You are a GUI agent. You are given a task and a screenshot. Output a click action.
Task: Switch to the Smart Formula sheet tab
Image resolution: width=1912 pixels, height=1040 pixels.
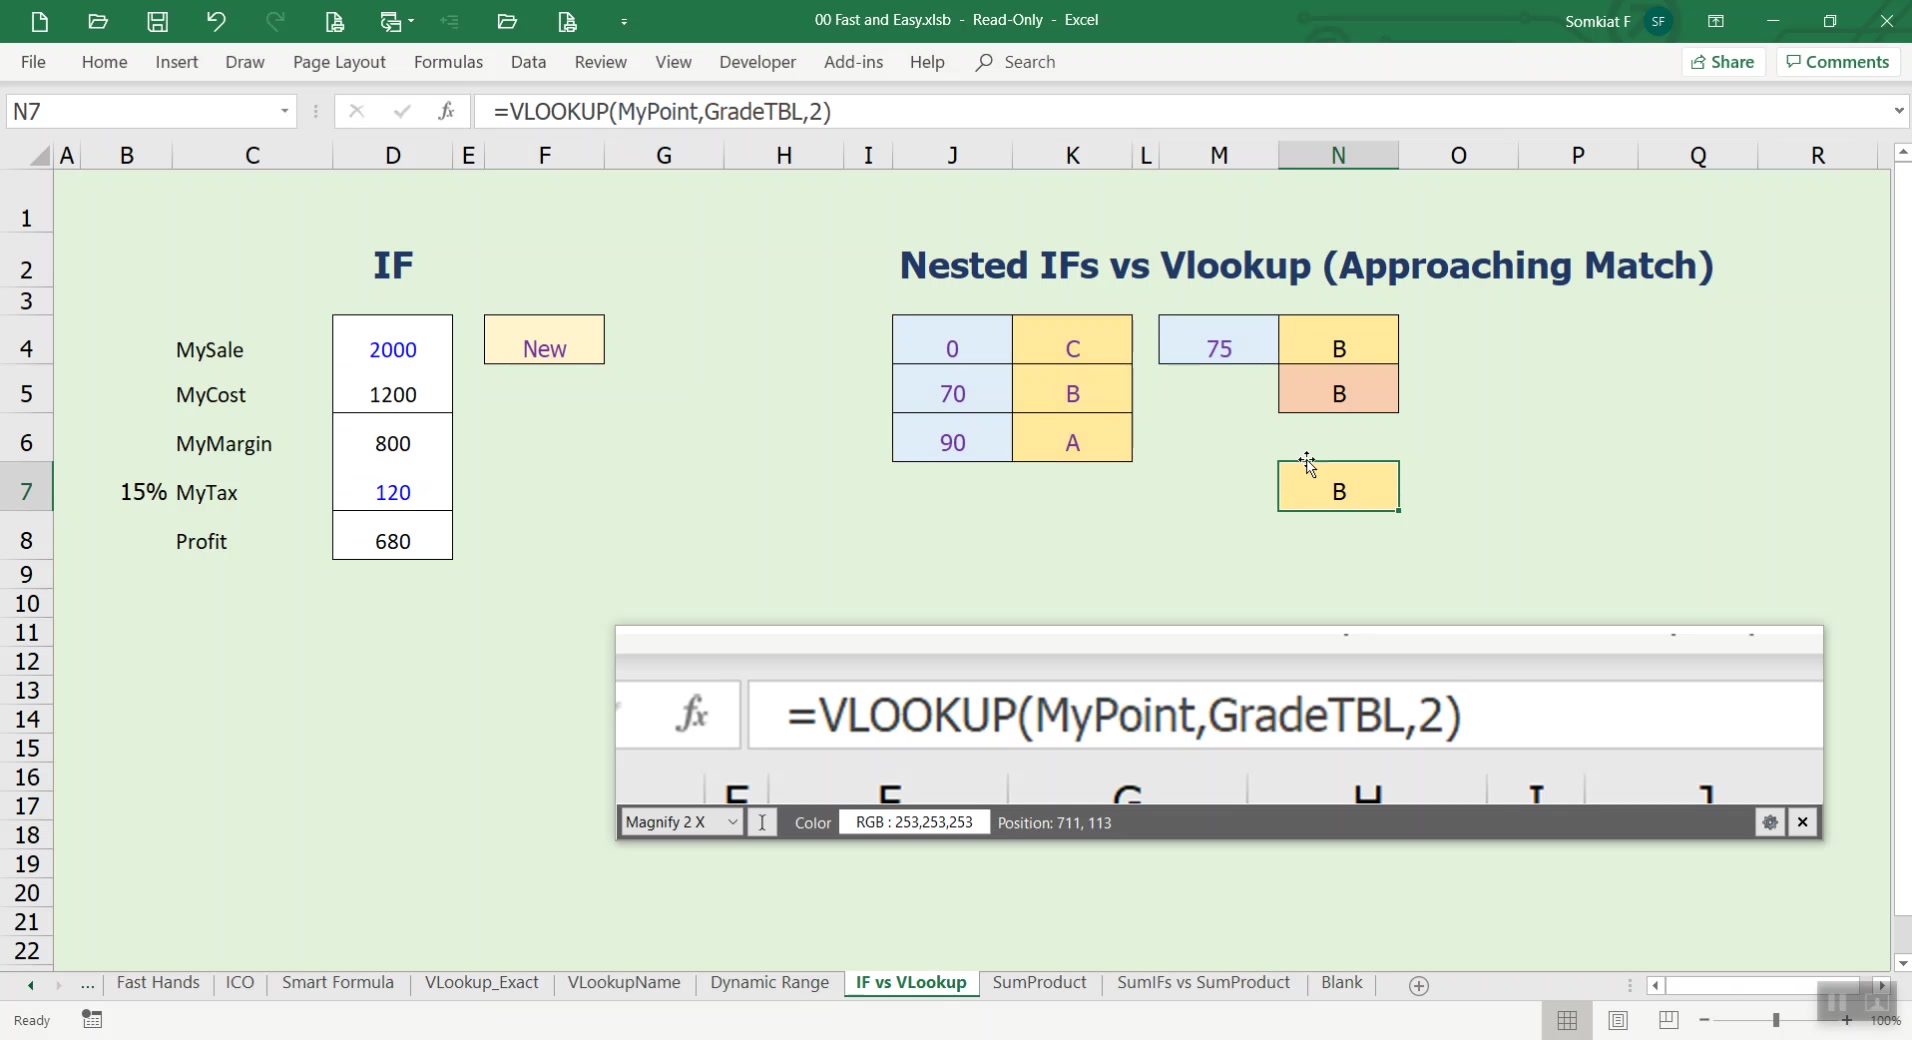pos(338,983)
